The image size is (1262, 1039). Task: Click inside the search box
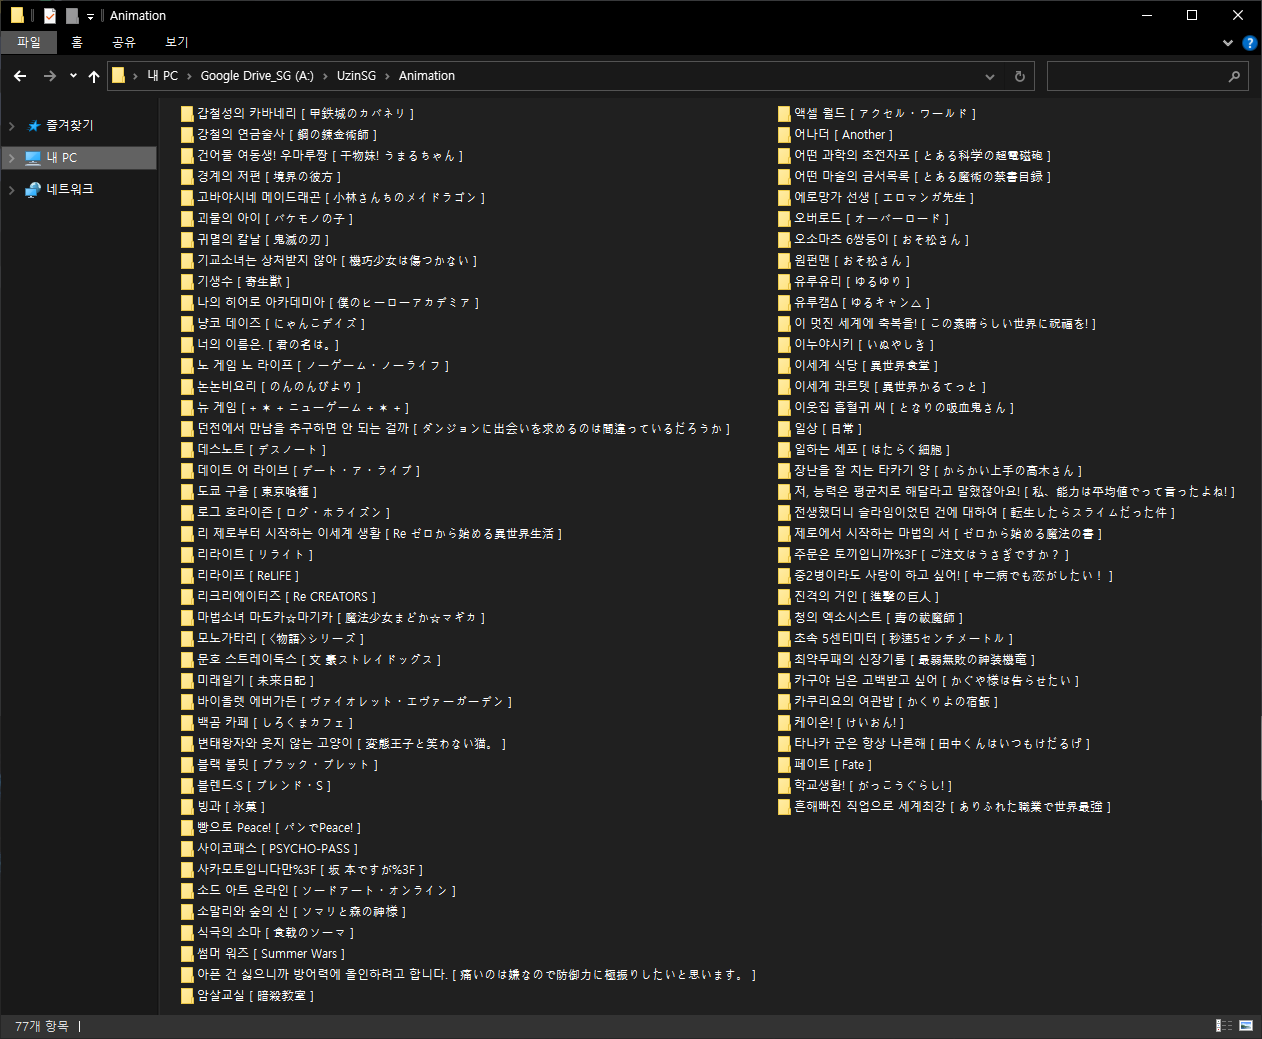coord(1135,76)
